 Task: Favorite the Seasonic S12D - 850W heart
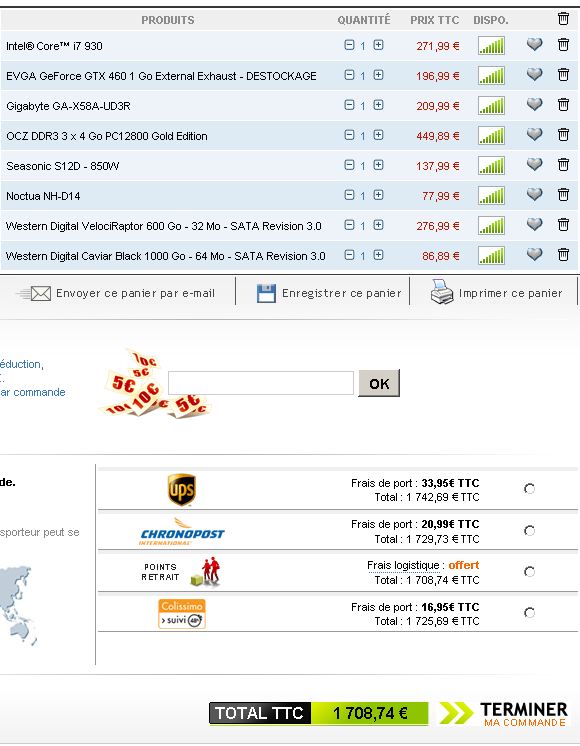(535, 164)
